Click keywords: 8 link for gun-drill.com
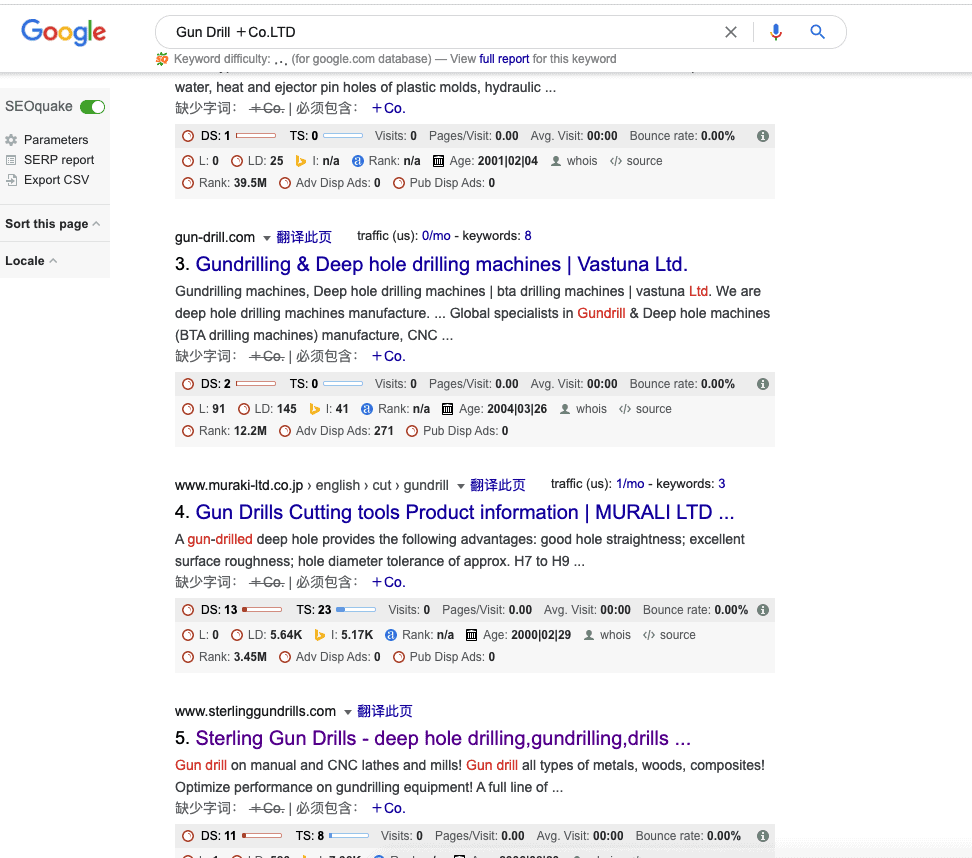The image size is (972, 858). 528,236
